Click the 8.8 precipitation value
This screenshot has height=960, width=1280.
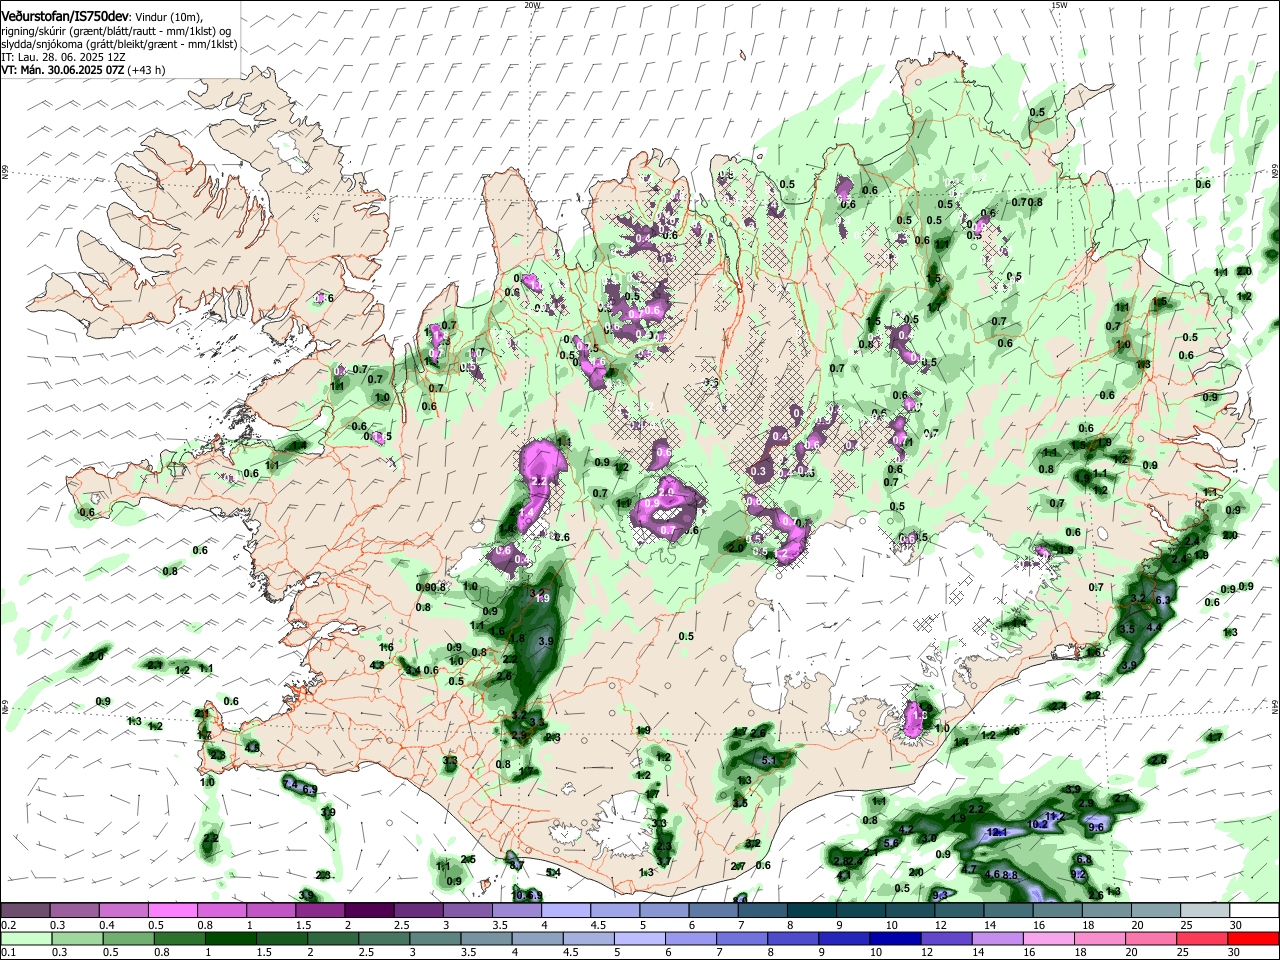1010,875
